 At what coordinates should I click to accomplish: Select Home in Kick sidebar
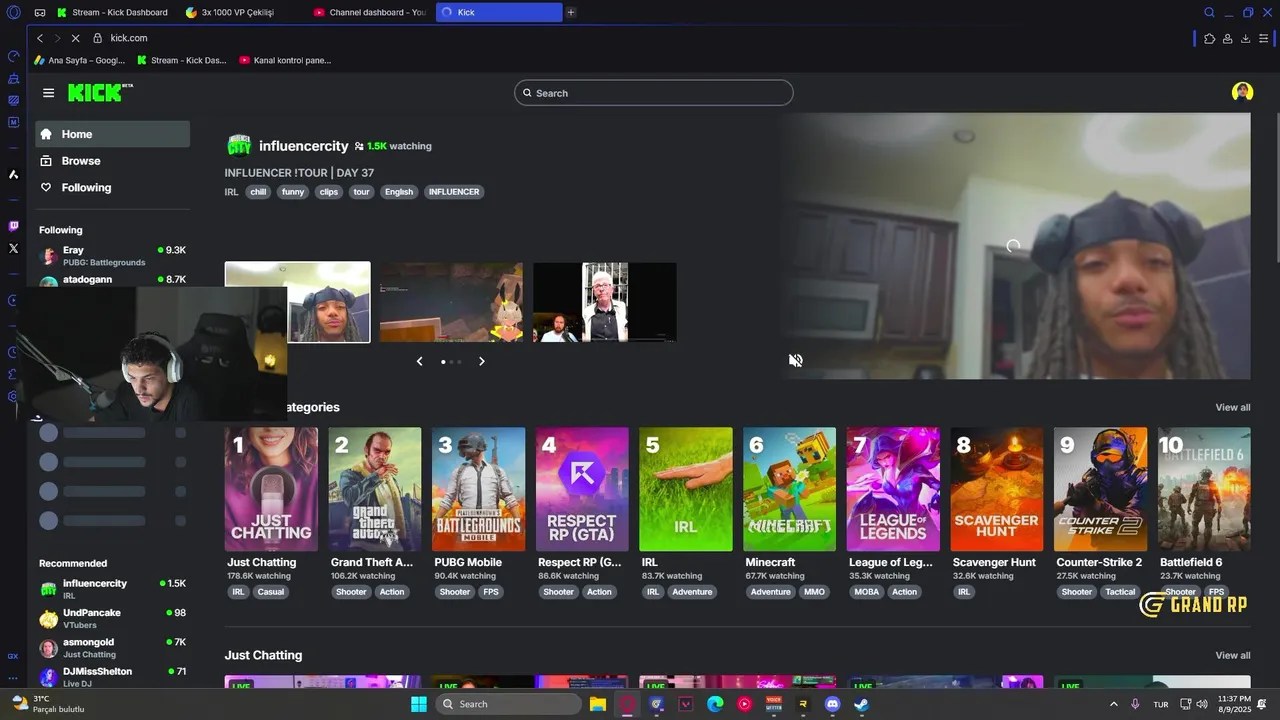click(x=112, y=134)
